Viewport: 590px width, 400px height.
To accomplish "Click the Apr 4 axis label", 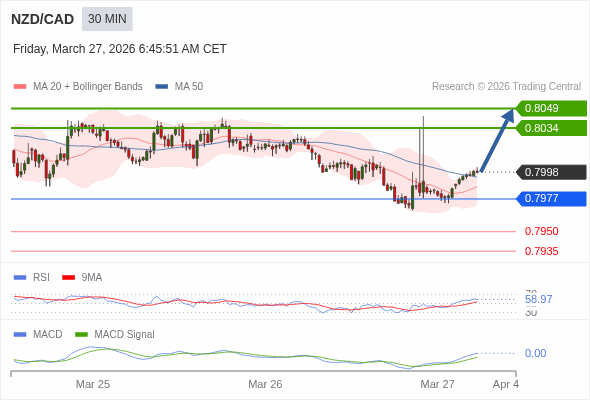I will coord(506,384).
